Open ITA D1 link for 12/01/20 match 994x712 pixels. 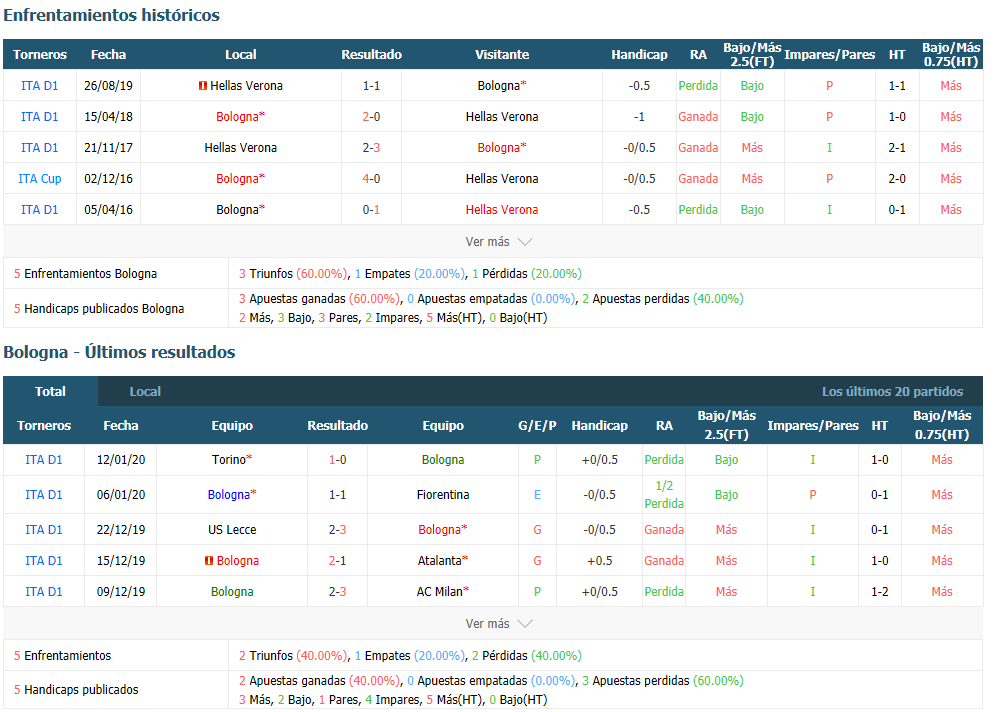tap(44, 460)
